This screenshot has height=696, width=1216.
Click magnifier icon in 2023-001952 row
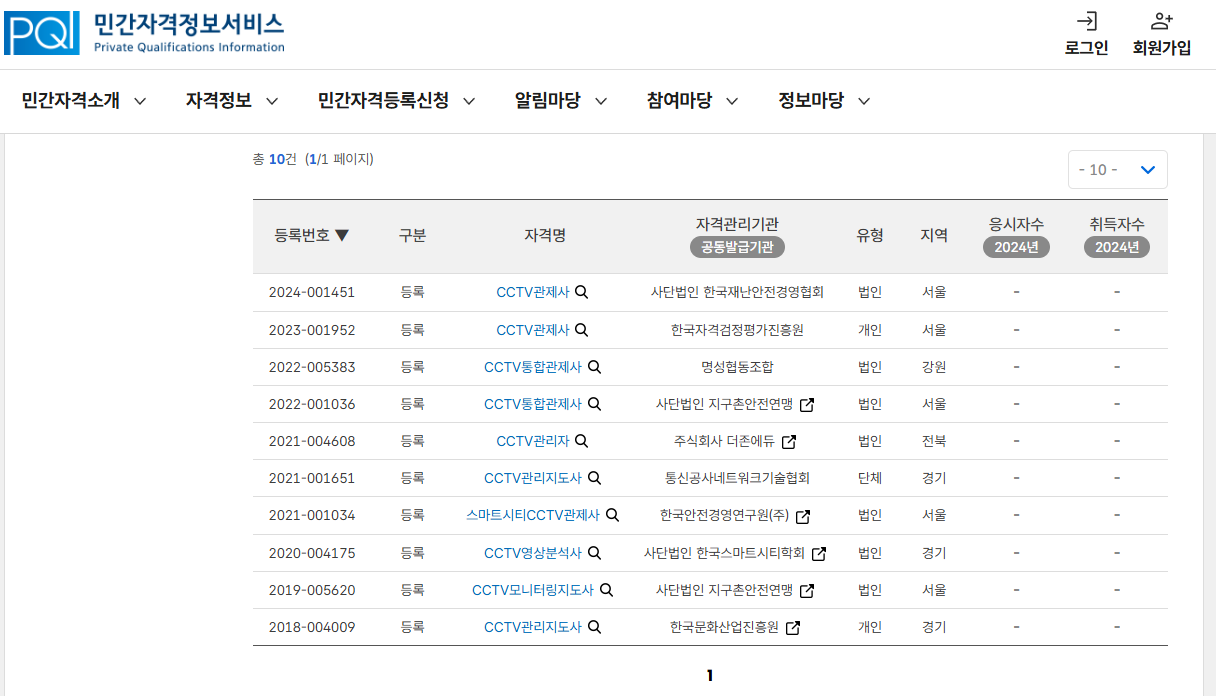click(581, 329)
